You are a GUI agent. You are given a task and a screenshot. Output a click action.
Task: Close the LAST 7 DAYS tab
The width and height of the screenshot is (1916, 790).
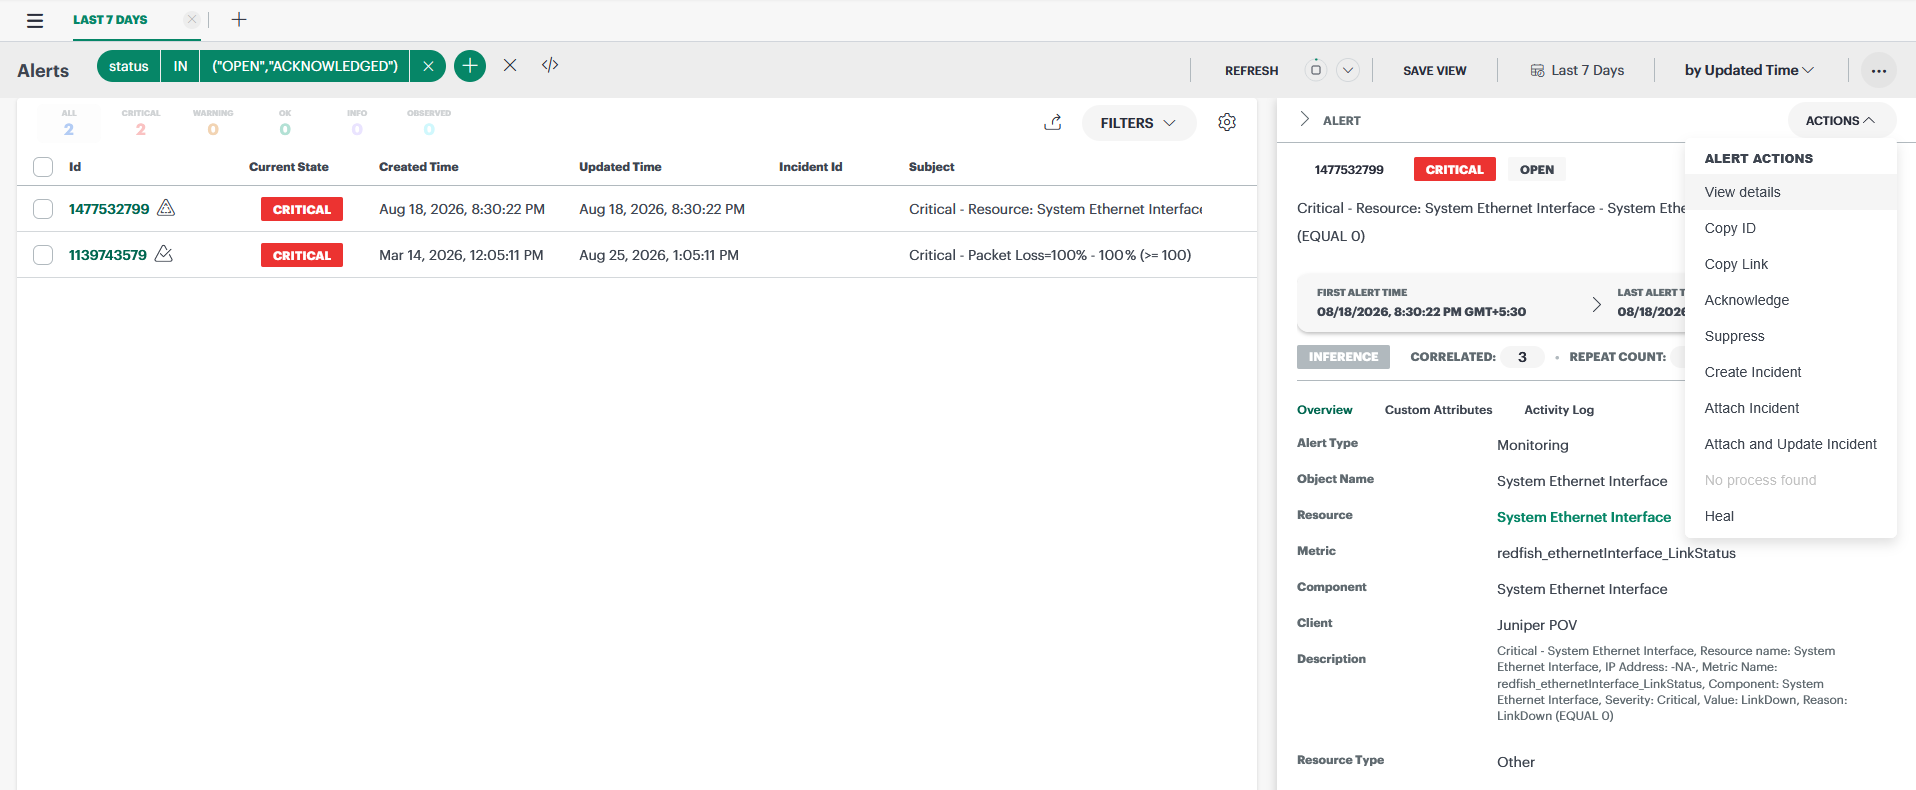(x=192, y=19)
